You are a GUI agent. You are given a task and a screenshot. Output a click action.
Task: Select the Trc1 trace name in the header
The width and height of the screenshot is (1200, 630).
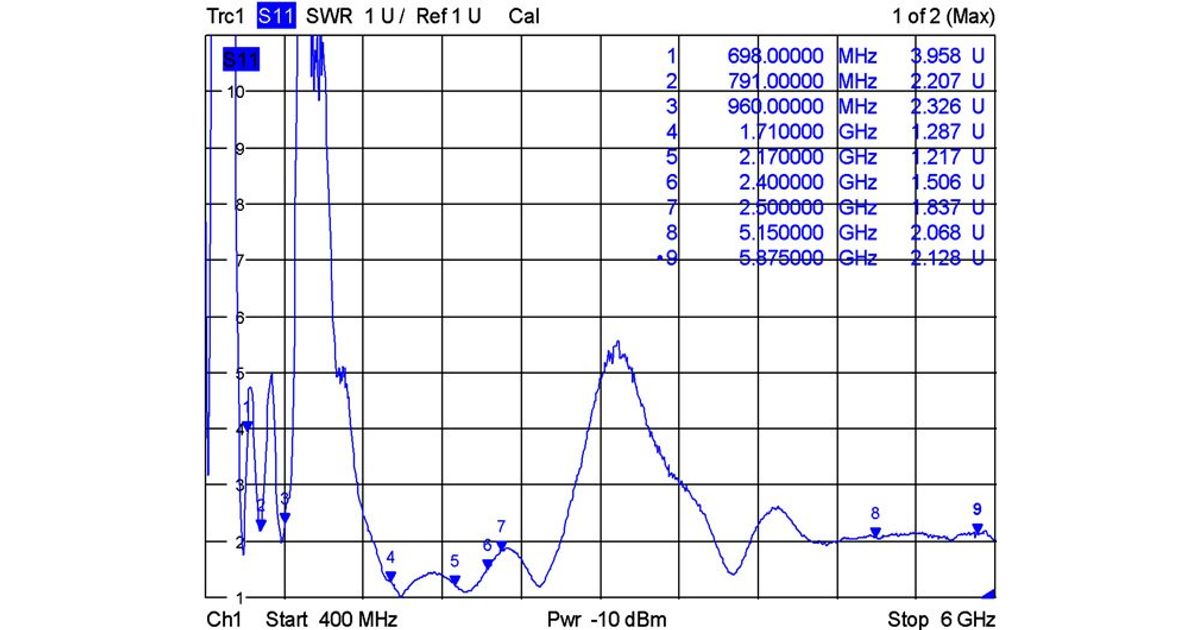click(226, 16)
